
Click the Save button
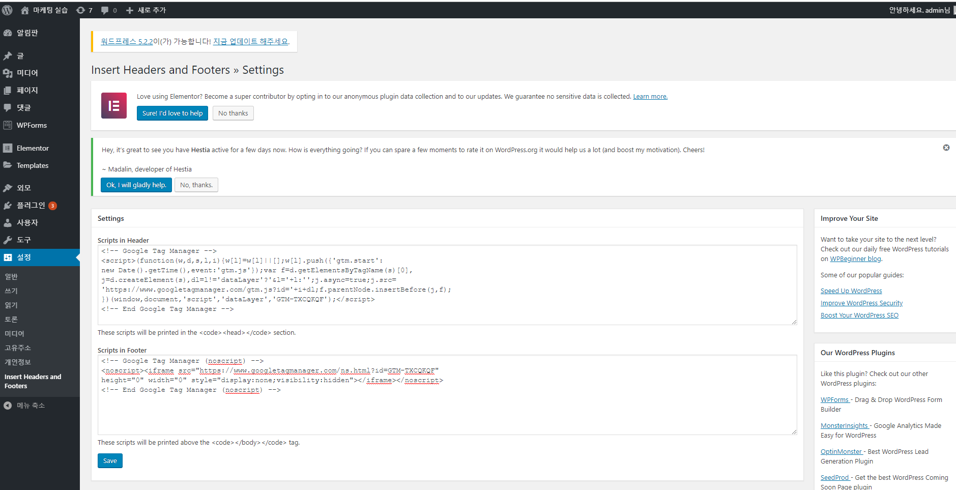[x=110, y=461]
